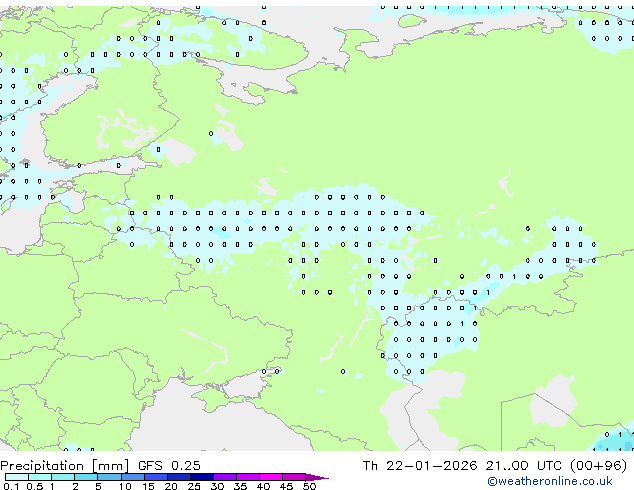The height and width of the screenshot is (490, 634).
Task: Pick the legend swatch between 40 and 45
Action: pos(271,477)
